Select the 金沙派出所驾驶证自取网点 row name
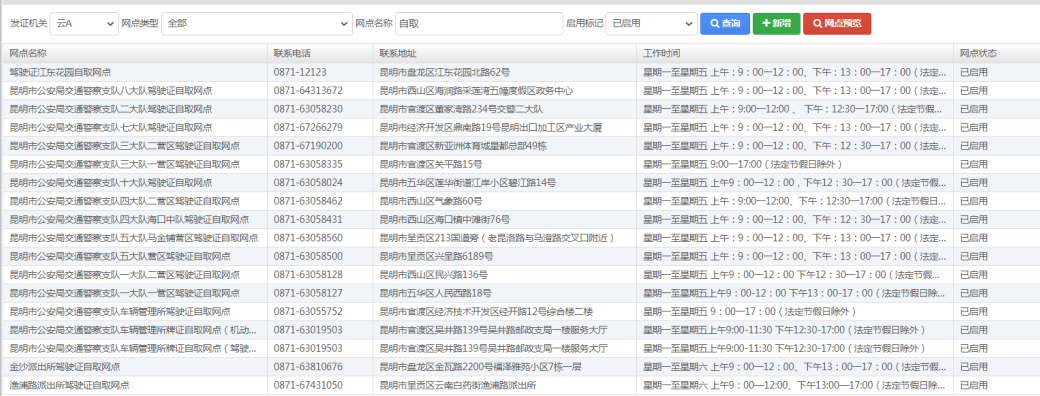This screenshot has width=1040, height=396. [65, 366]
